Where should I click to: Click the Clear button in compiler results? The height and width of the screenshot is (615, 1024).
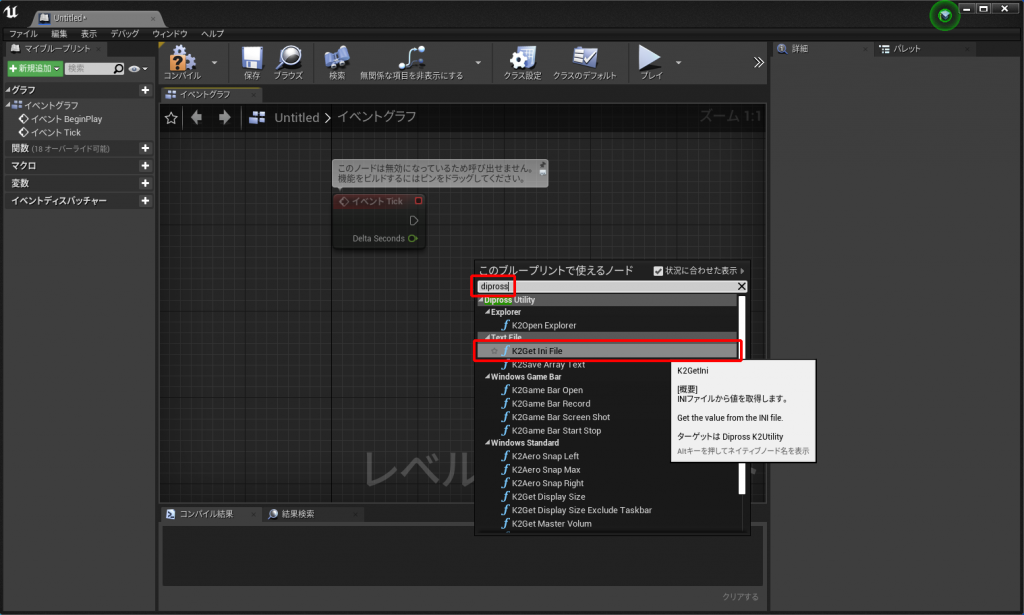click(740, 597)
